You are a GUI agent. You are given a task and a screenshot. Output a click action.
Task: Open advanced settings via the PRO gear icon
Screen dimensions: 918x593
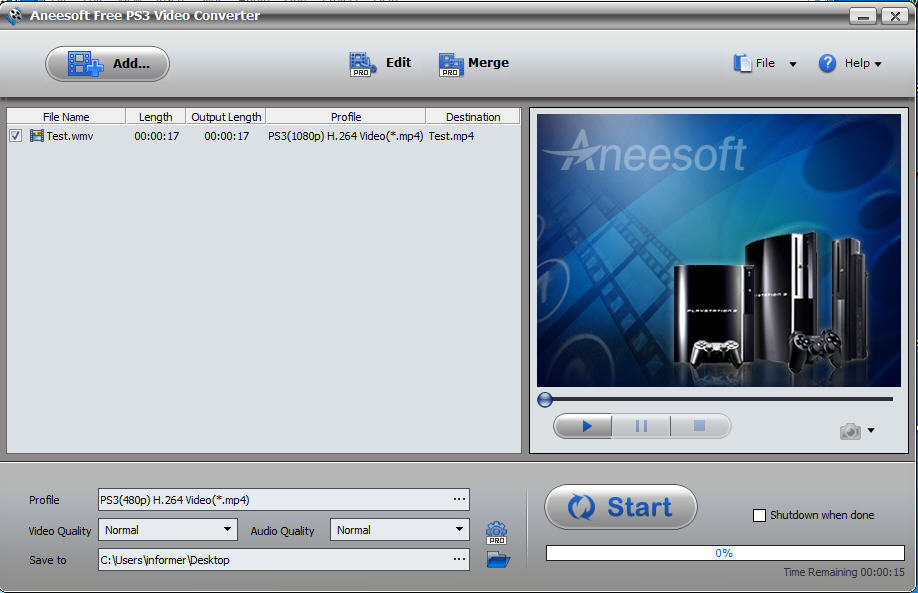(x=497, y=530)
